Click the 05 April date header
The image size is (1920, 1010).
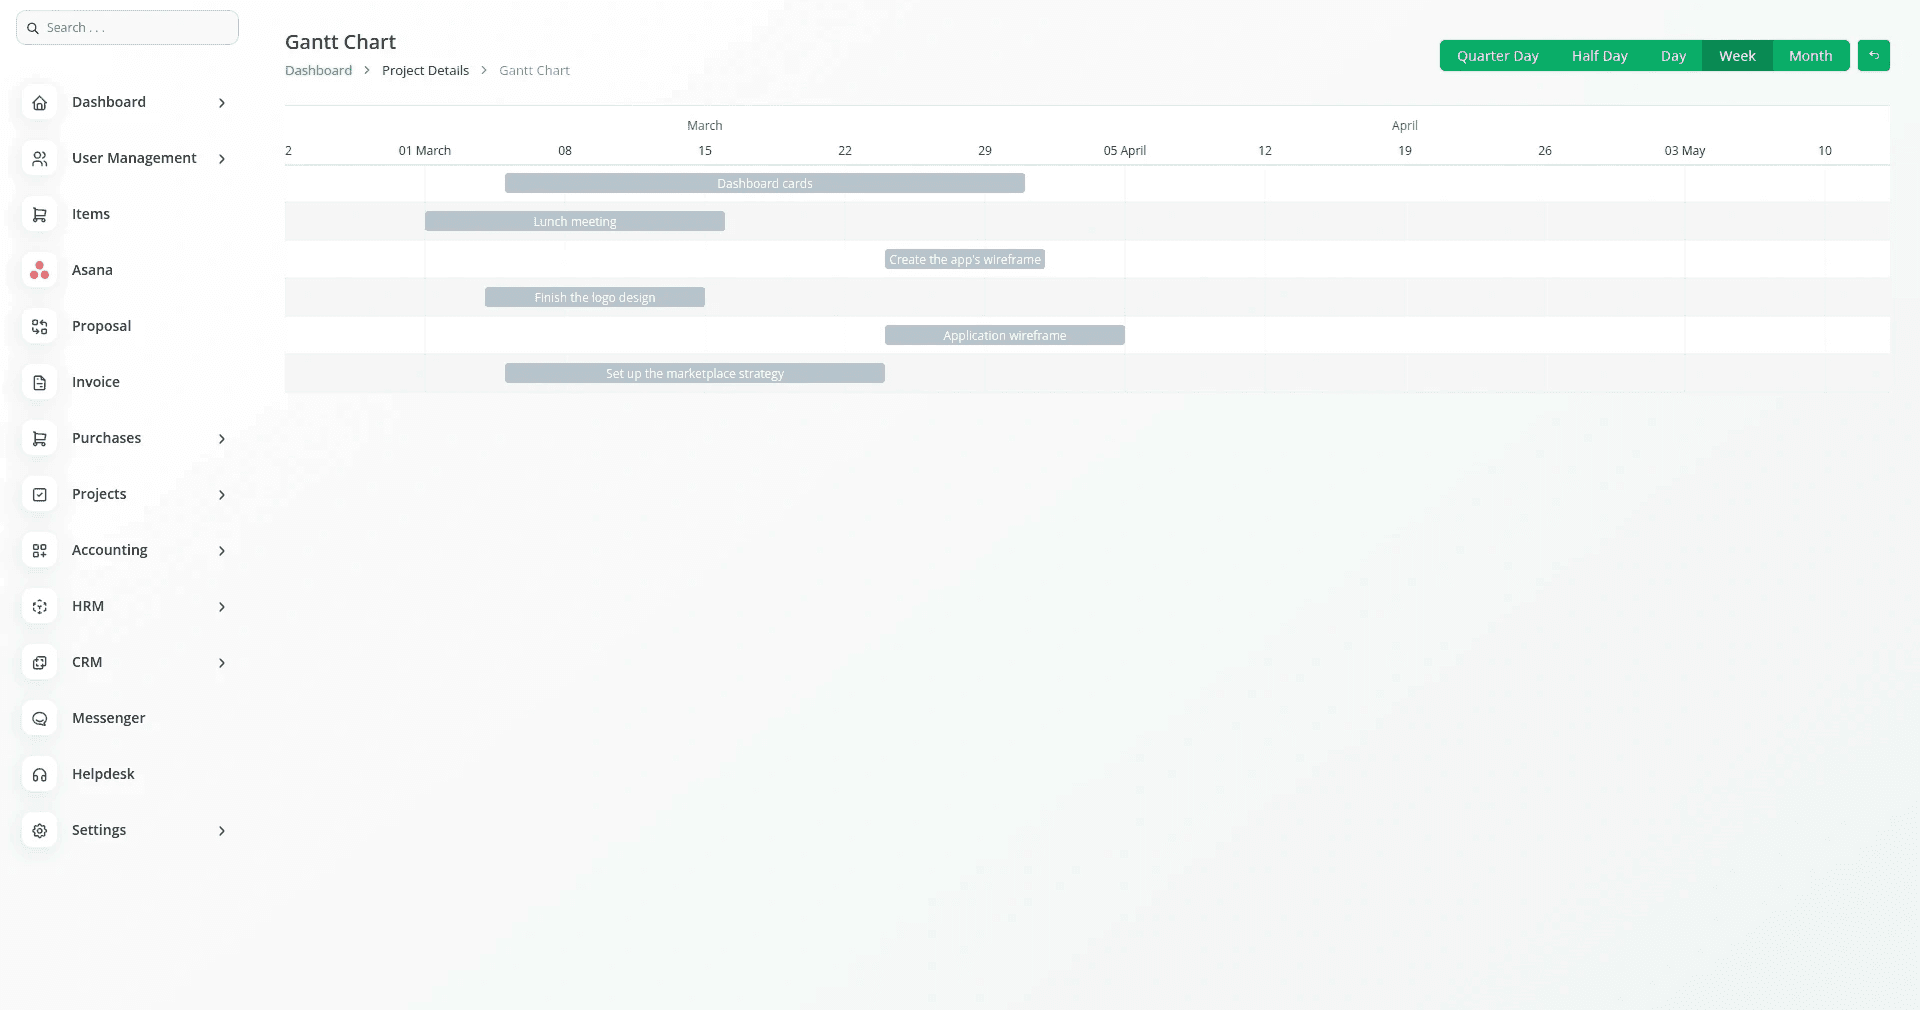(x=1125, y=151)
